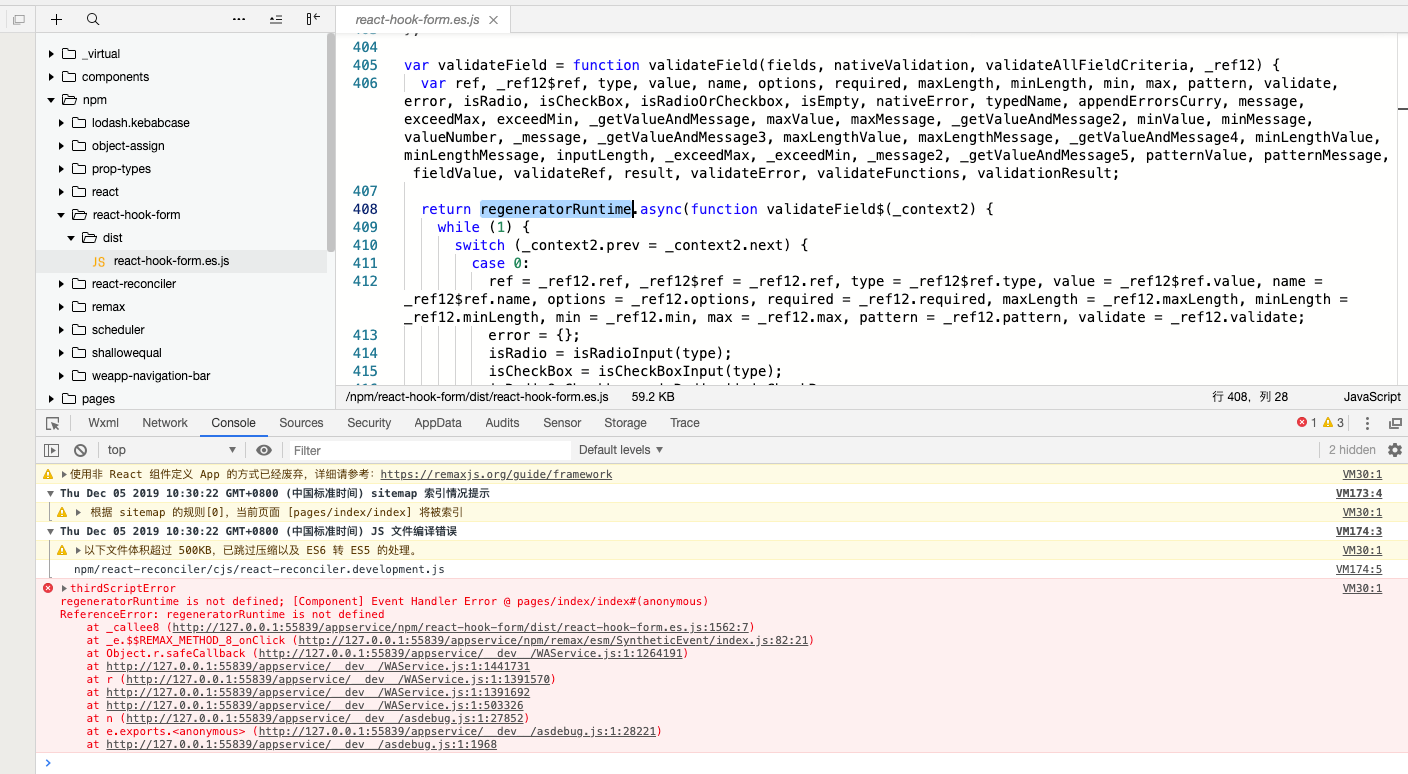Click the more options ellipsis icon above the file tree
Viewport: 1408px width, 774px height.
pyautogui.click(x=237, y=19)
